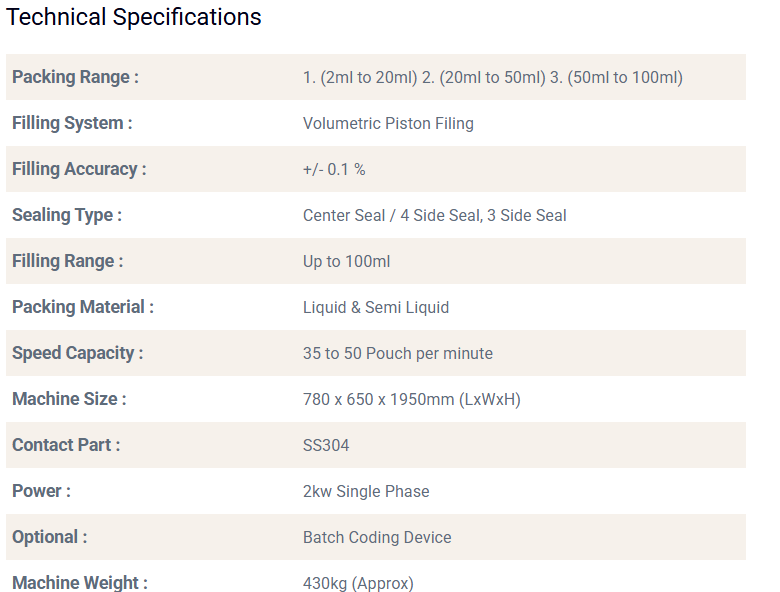Click the Batch Coding Device value
The image size is (780, 592).
pyautogui.click(x=377, y=537)
